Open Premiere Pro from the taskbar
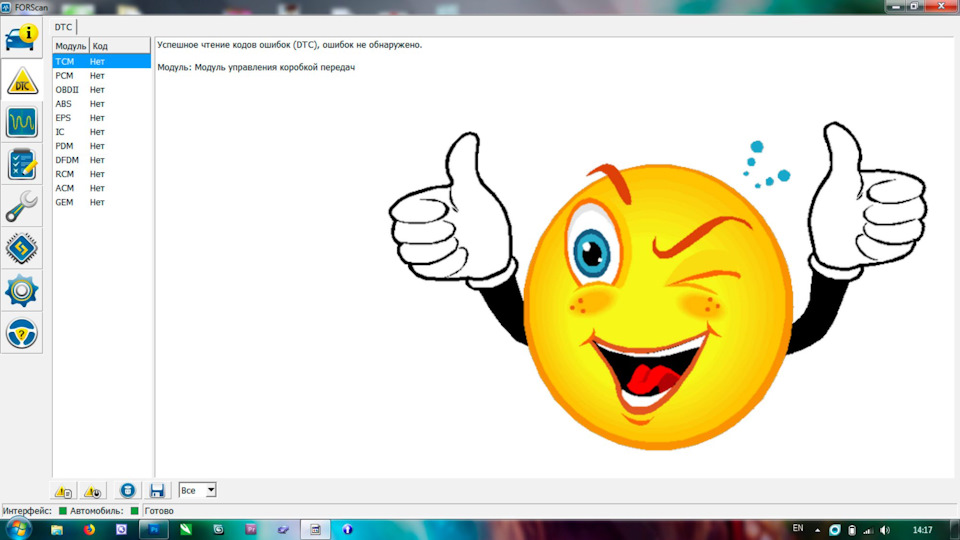The image size is (960, 540). coord(251,530)
